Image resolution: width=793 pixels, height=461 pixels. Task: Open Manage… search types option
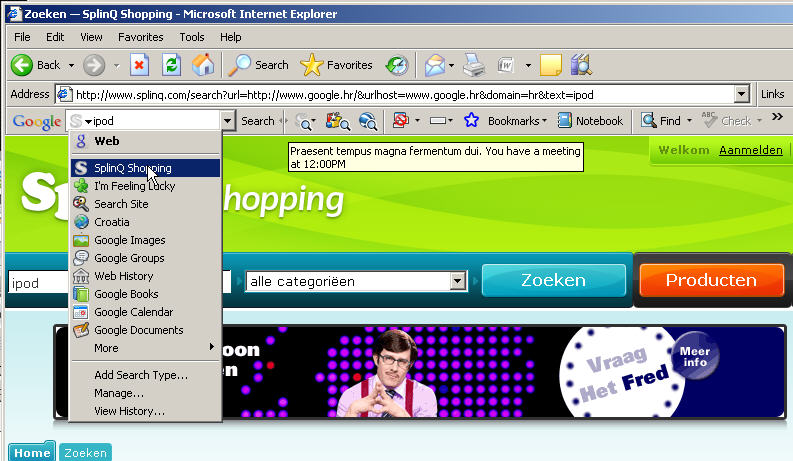[145, 393]
